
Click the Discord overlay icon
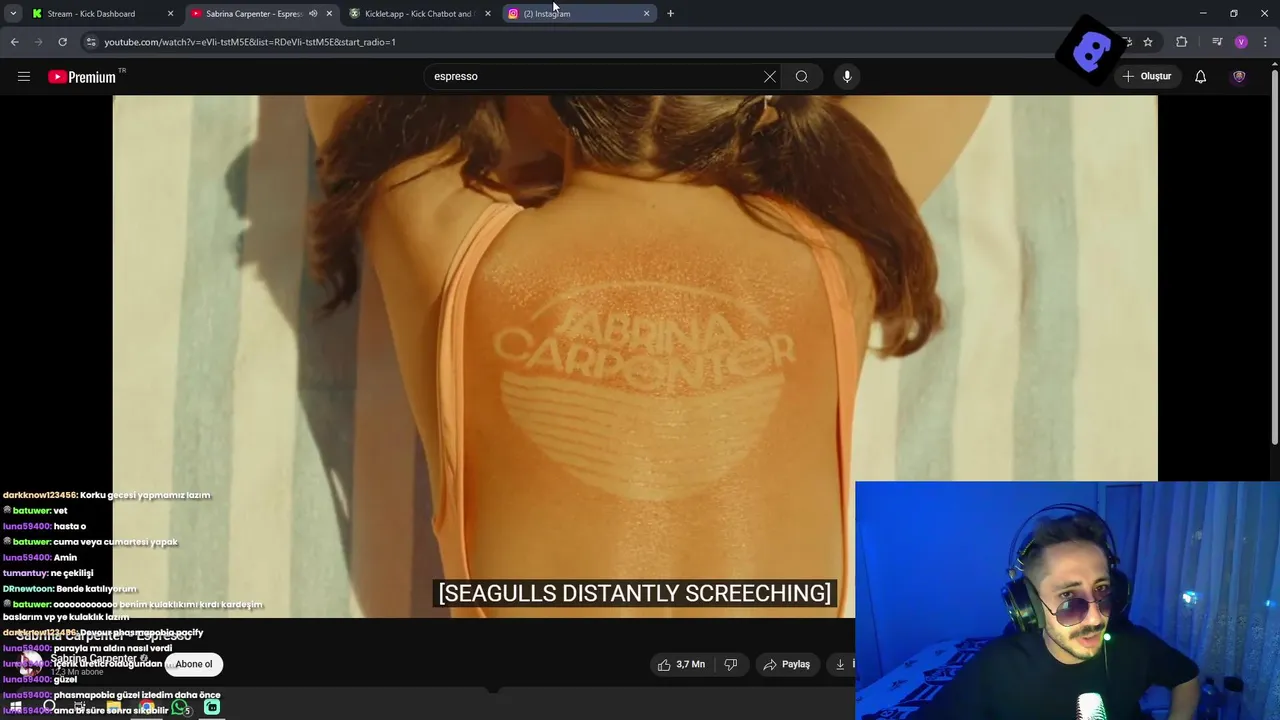(x=1091, y=51)
